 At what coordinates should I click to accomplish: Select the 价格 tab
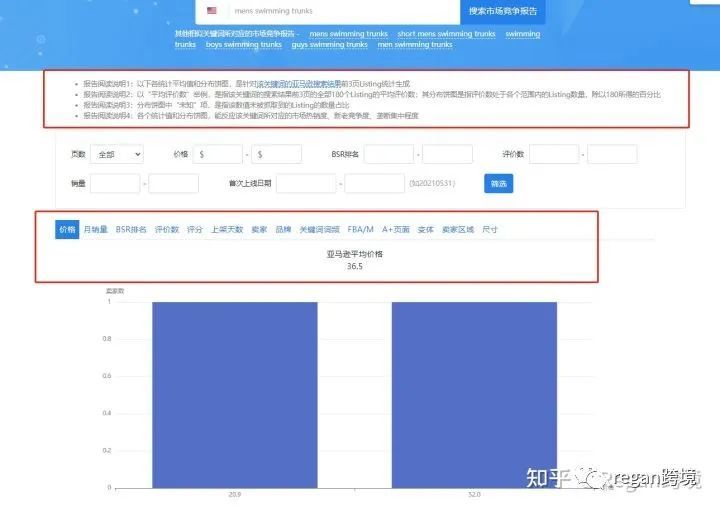(67, 230)
